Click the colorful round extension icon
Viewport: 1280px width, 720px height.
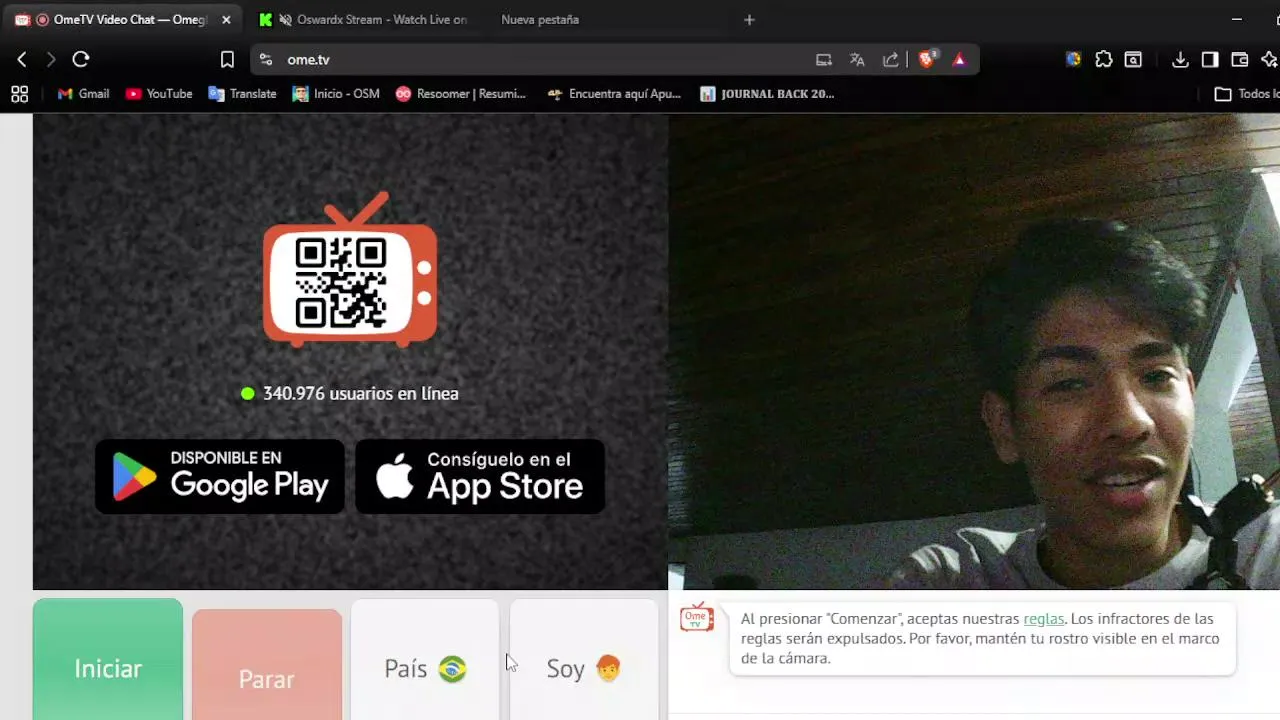pyautogui.click(x=1073, y=60)
